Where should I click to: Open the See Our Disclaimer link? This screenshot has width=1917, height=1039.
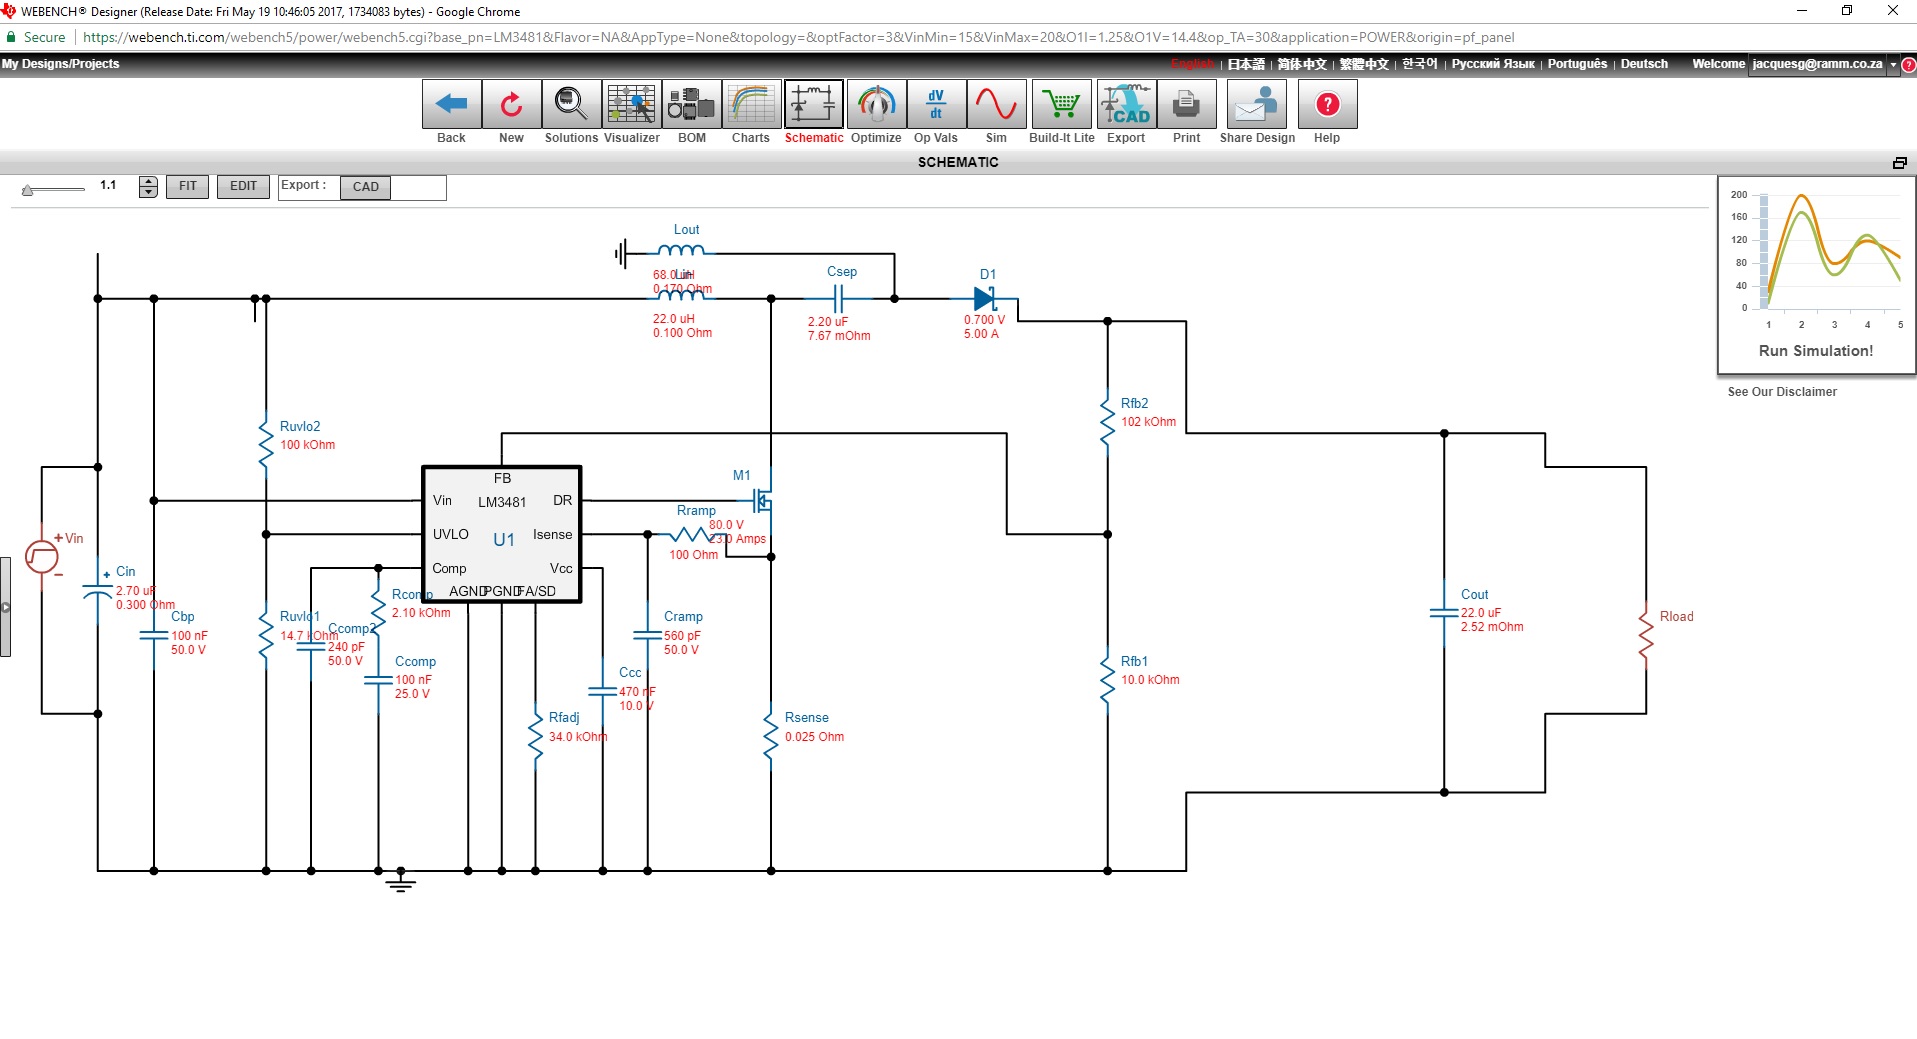(x=1782, y=392)
